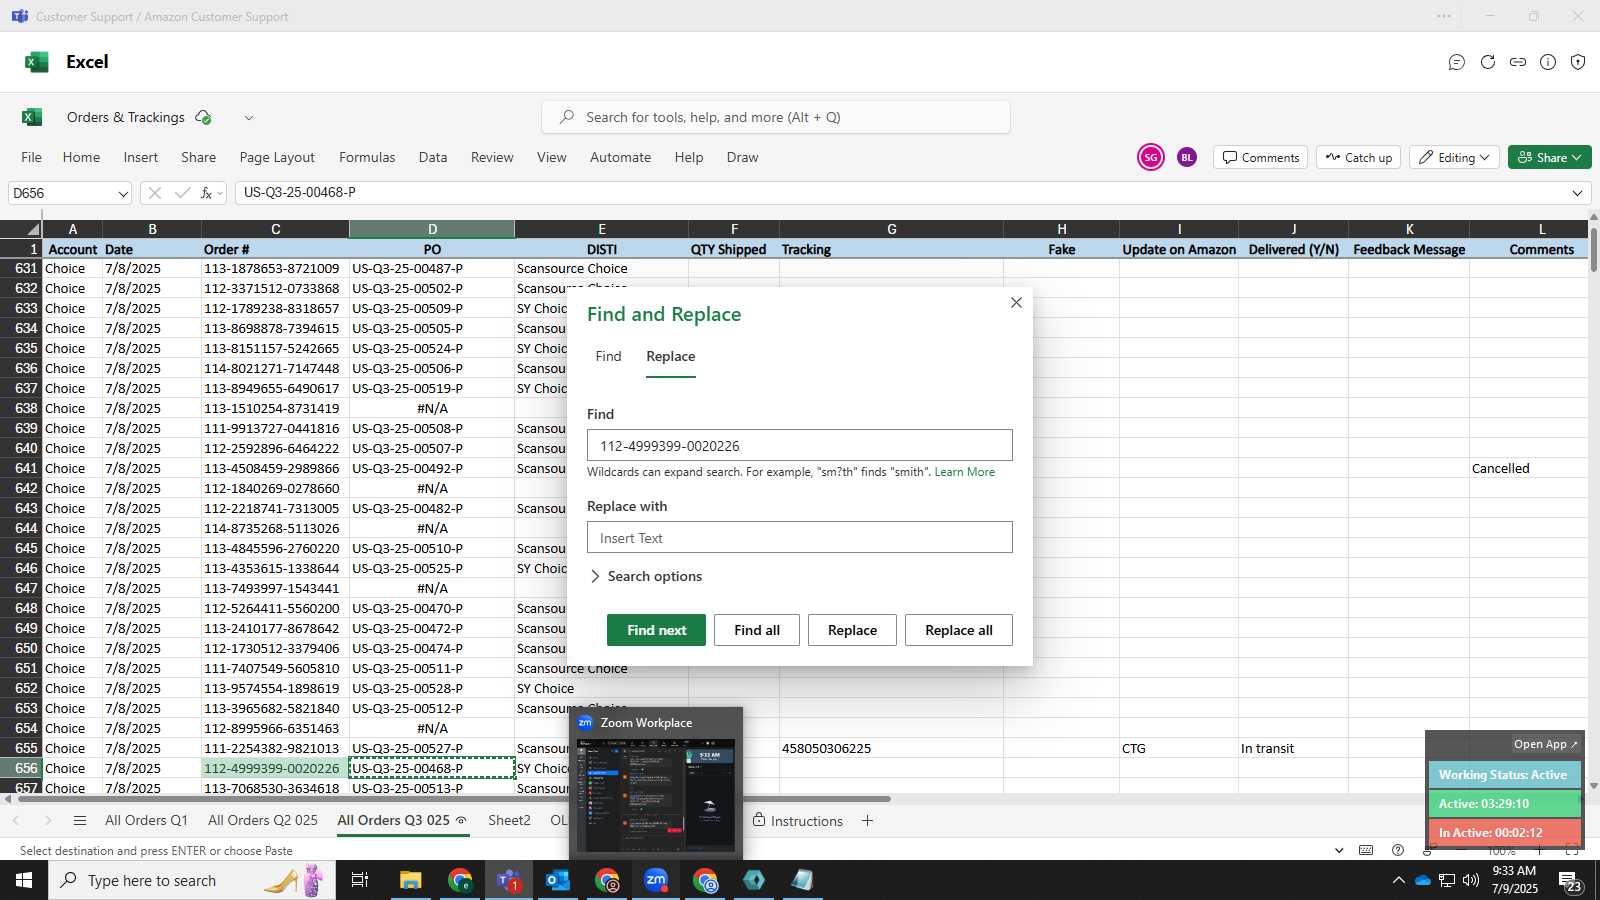The image size is (1600, 900).
Task: Open the About this tab info icon
Action: click(1548, 62)
